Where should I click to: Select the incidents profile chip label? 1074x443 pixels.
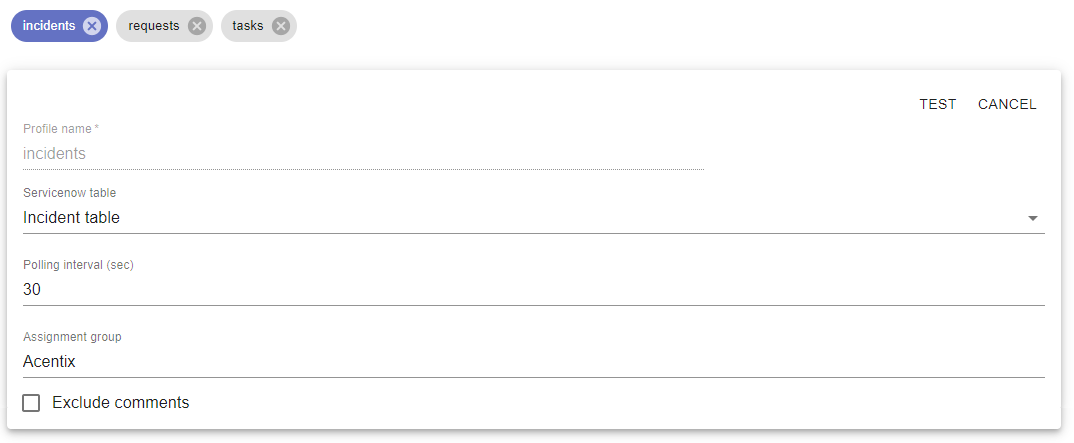tap(49, 26)
